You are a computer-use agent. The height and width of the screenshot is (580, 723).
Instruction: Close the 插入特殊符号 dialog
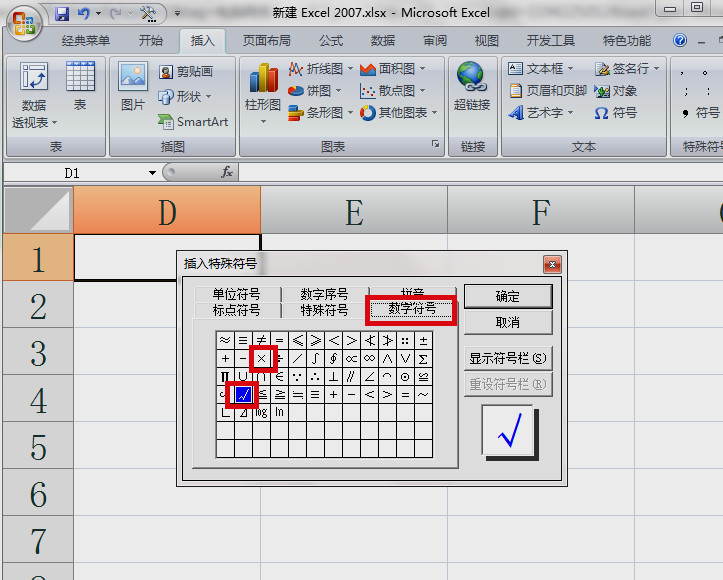[x=552, y=264]
